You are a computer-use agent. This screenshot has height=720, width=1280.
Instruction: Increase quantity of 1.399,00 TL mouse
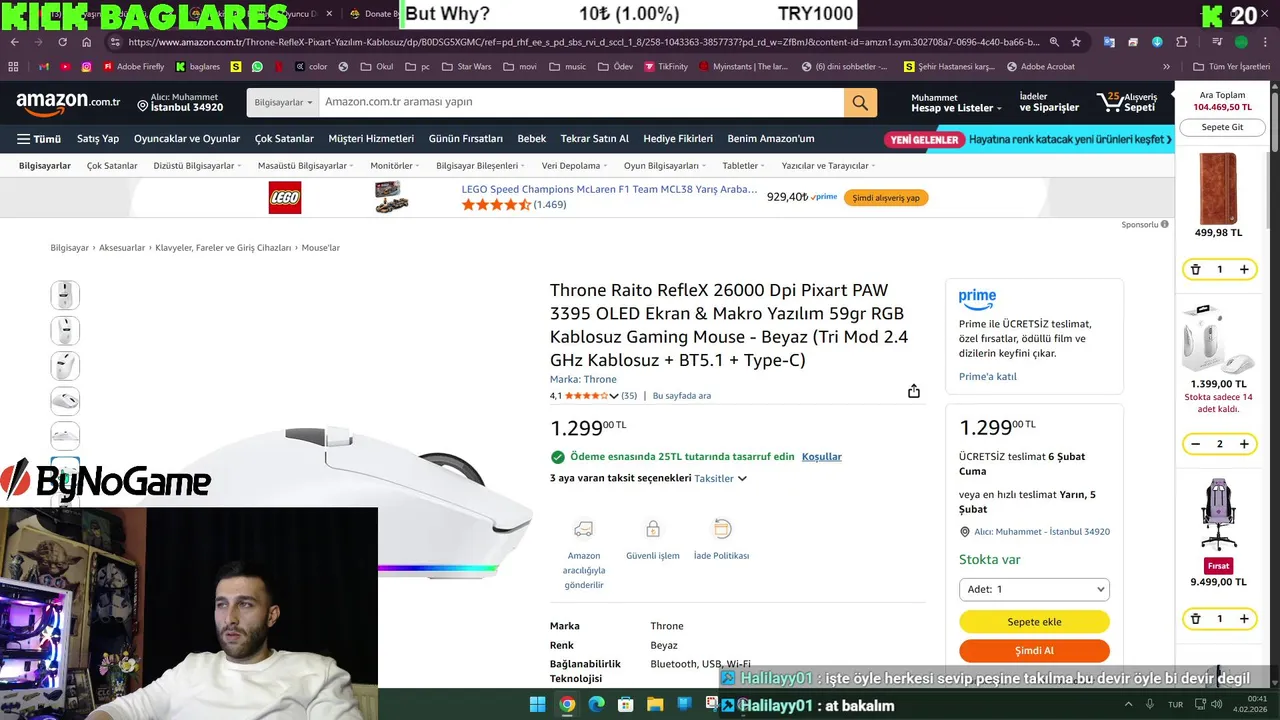[x=1244, y=444]
